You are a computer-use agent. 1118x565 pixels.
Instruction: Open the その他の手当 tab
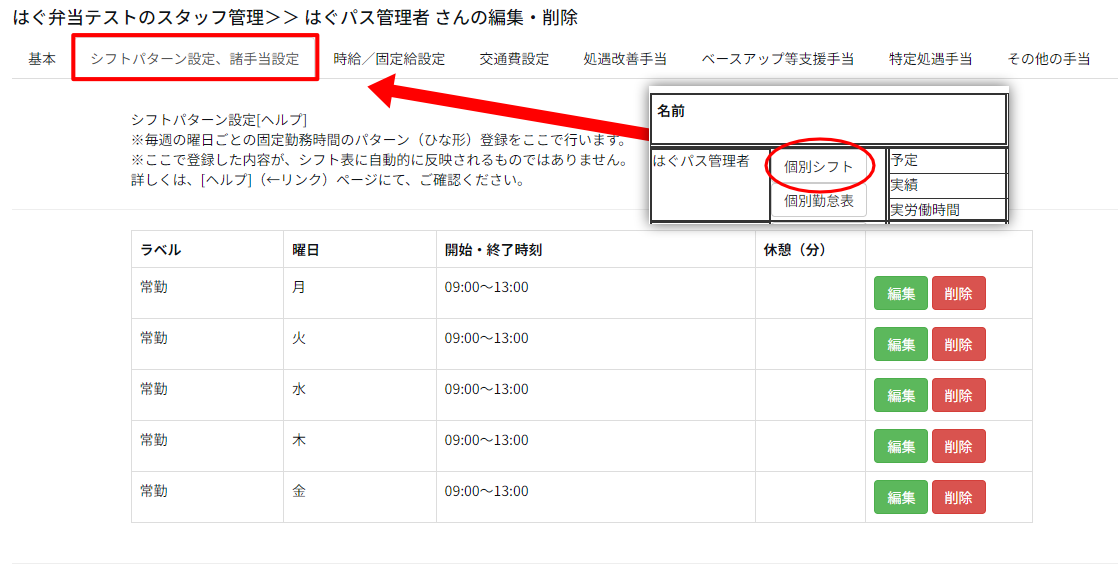point(1048,59)
